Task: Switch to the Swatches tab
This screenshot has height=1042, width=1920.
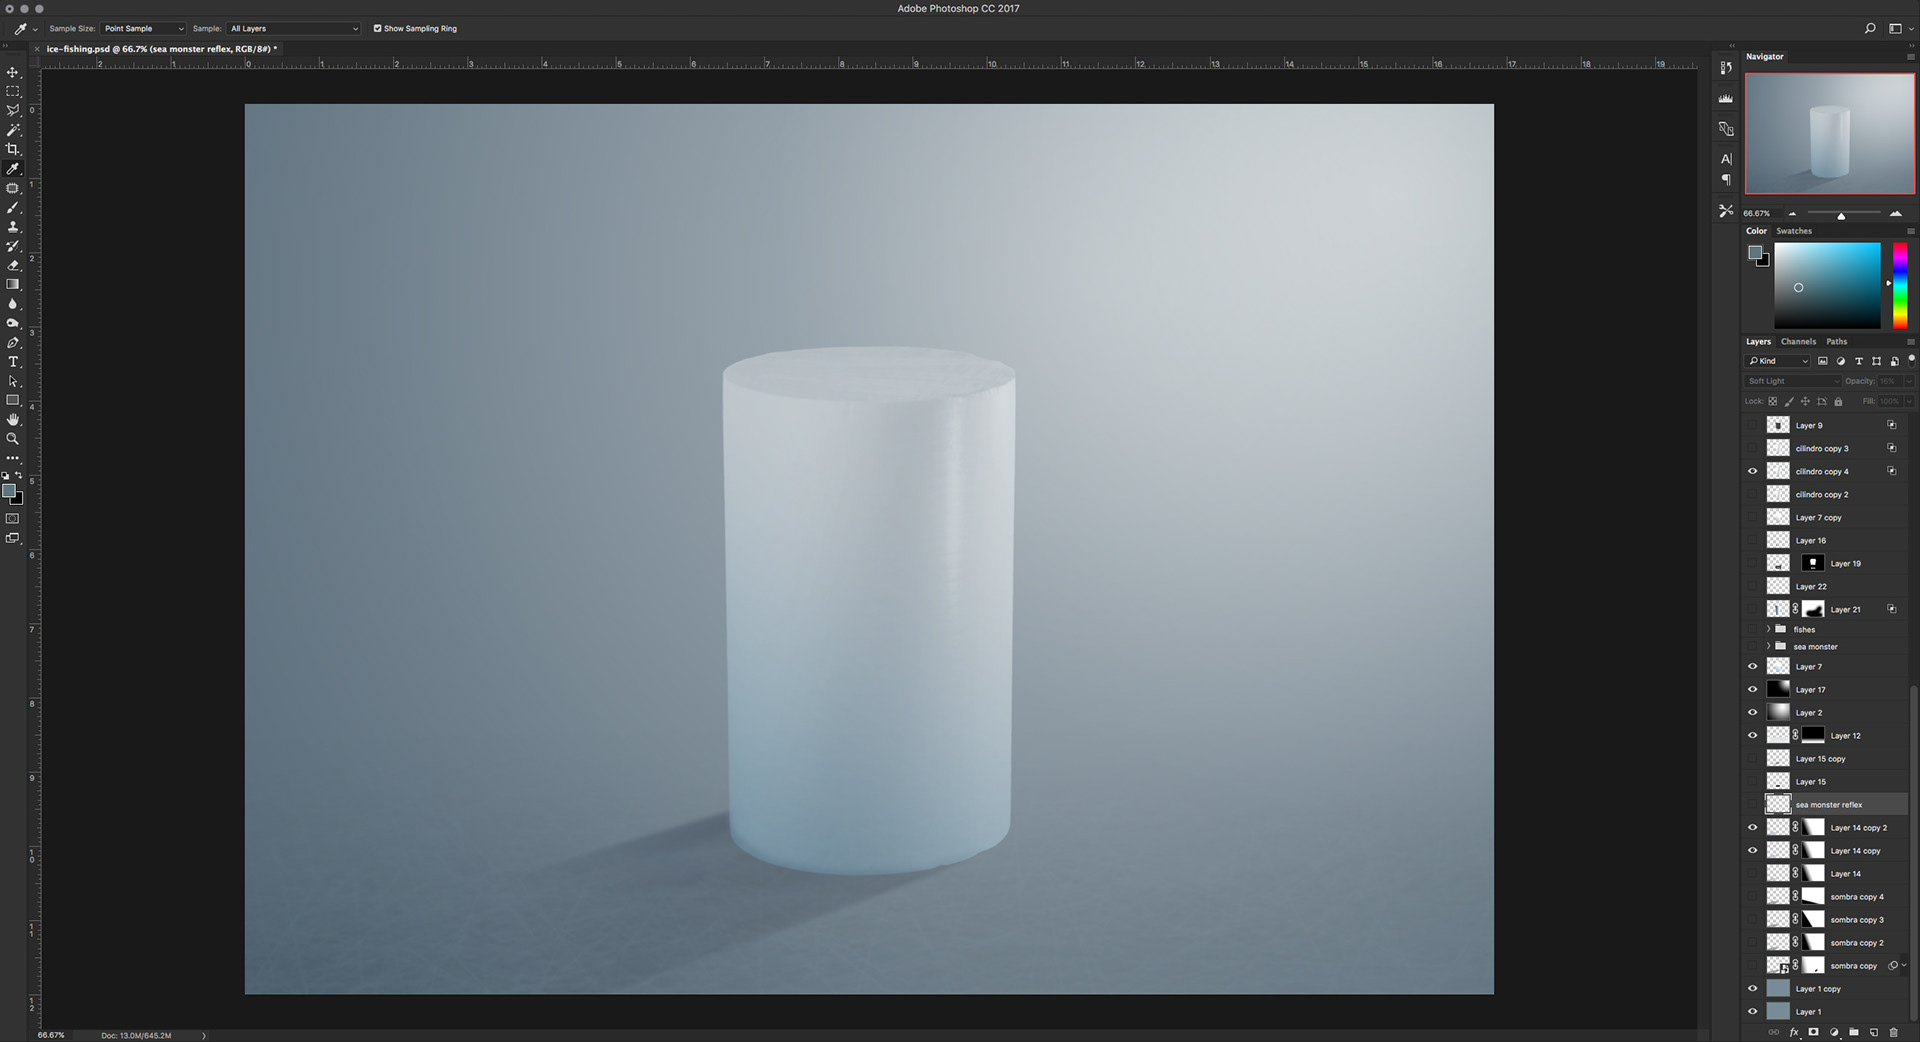Action: pyautogui.click(x=1794, y=231)
